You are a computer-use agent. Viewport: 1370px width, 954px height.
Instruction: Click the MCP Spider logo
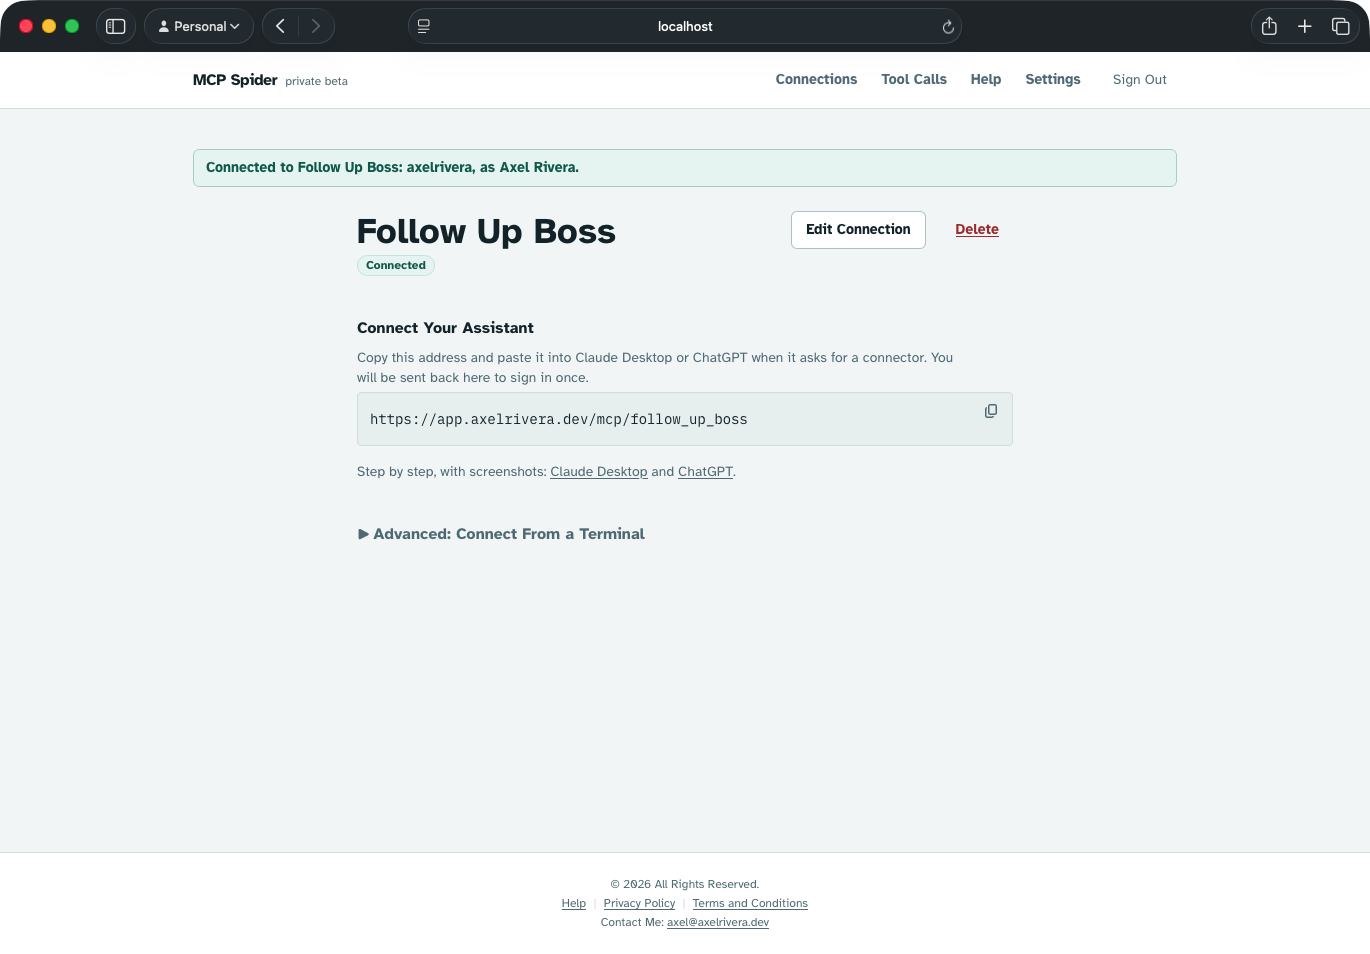[x=235, y=80]
